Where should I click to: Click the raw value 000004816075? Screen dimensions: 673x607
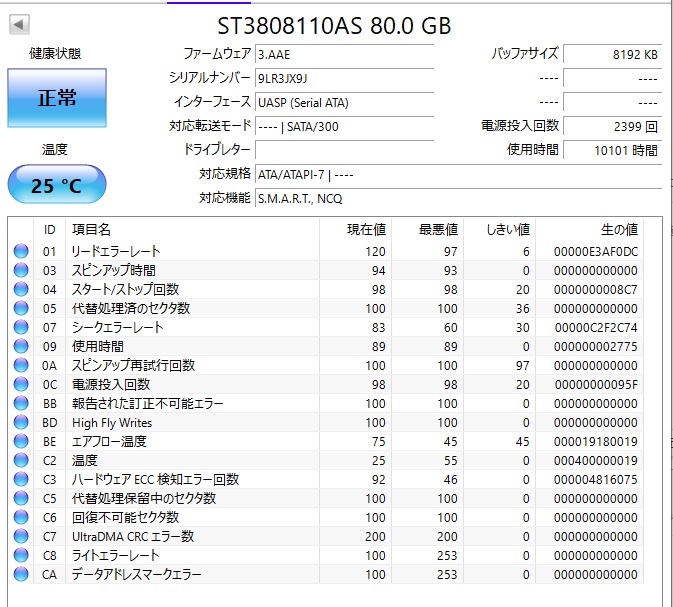pos(596,480)
